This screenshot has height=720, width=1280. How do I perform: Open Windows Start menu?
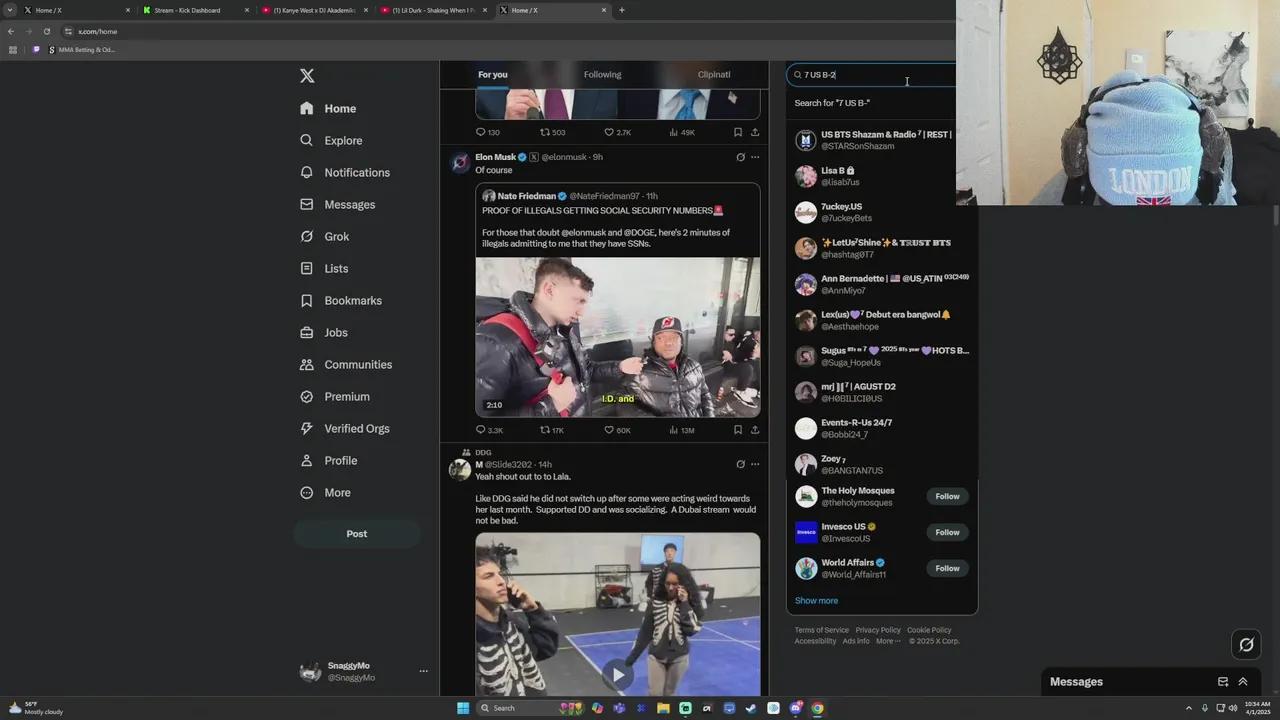point(463,708)
